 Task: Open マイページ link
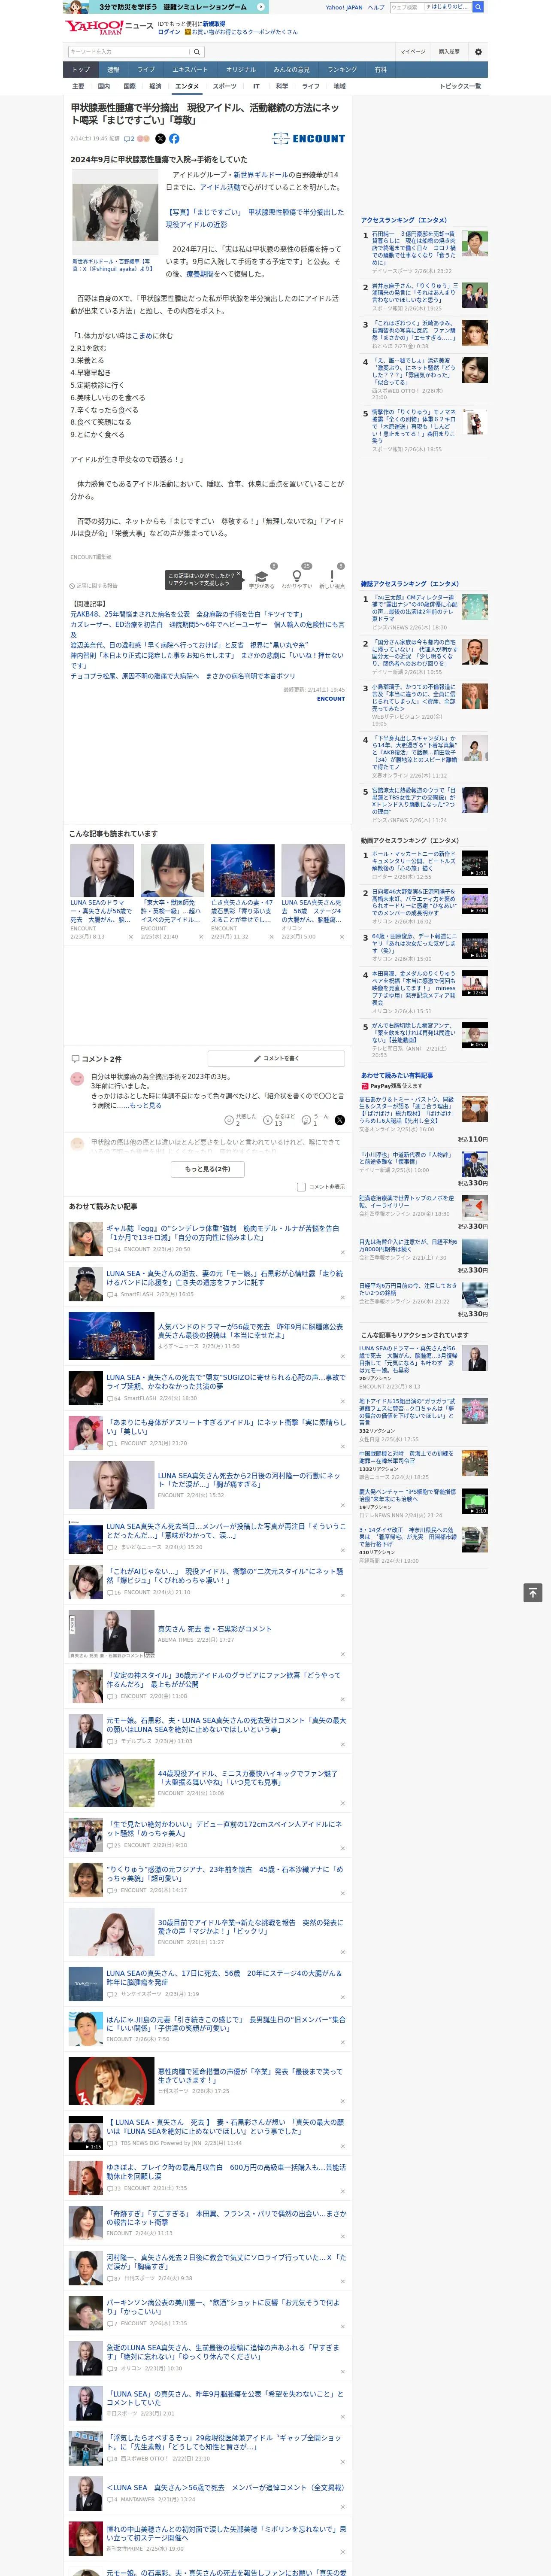tap(413, 52)
